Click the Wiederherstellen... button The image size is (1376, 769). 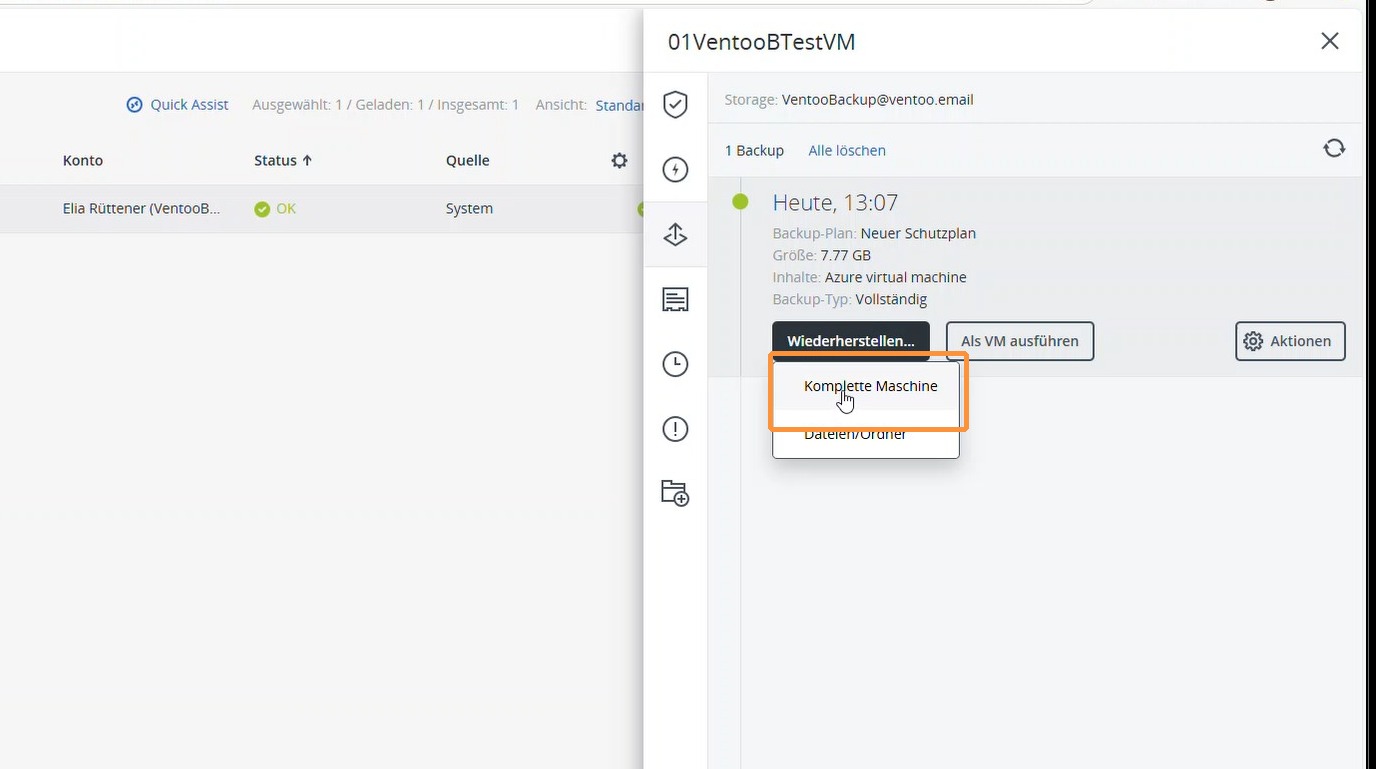(x=851, y=341)
